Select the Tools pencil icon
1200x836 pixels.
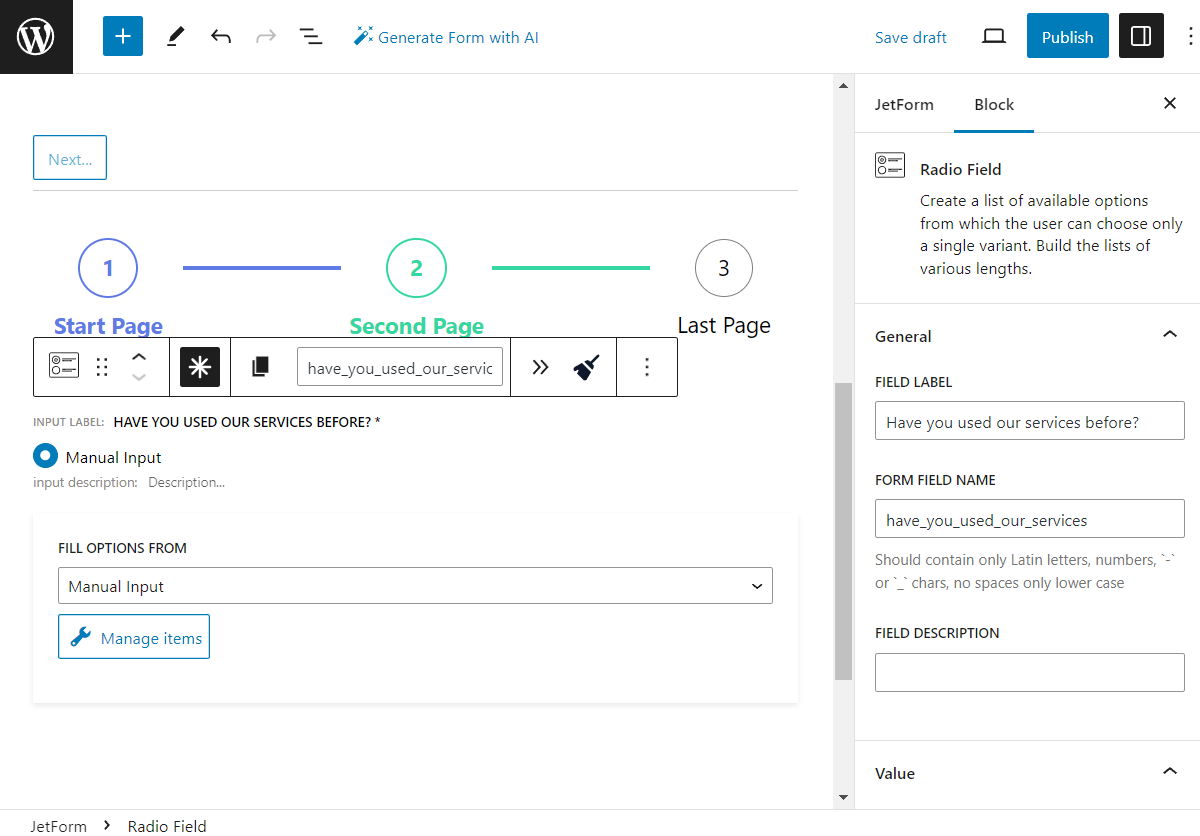(x=175, y=36)
